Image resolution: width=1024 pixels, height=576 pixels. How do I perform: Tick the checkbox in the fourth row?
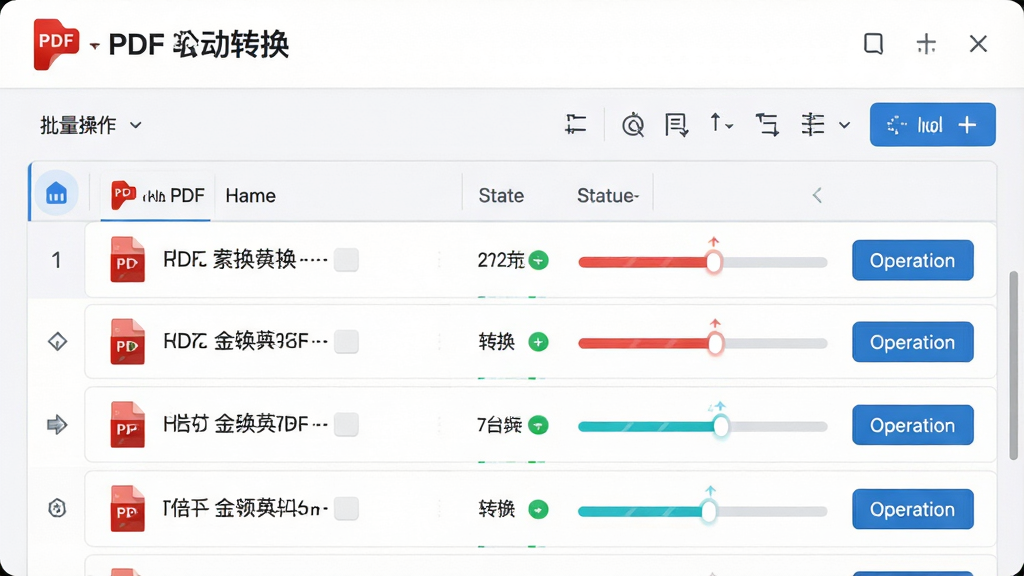pyautogui.click(x=346, y=508)
